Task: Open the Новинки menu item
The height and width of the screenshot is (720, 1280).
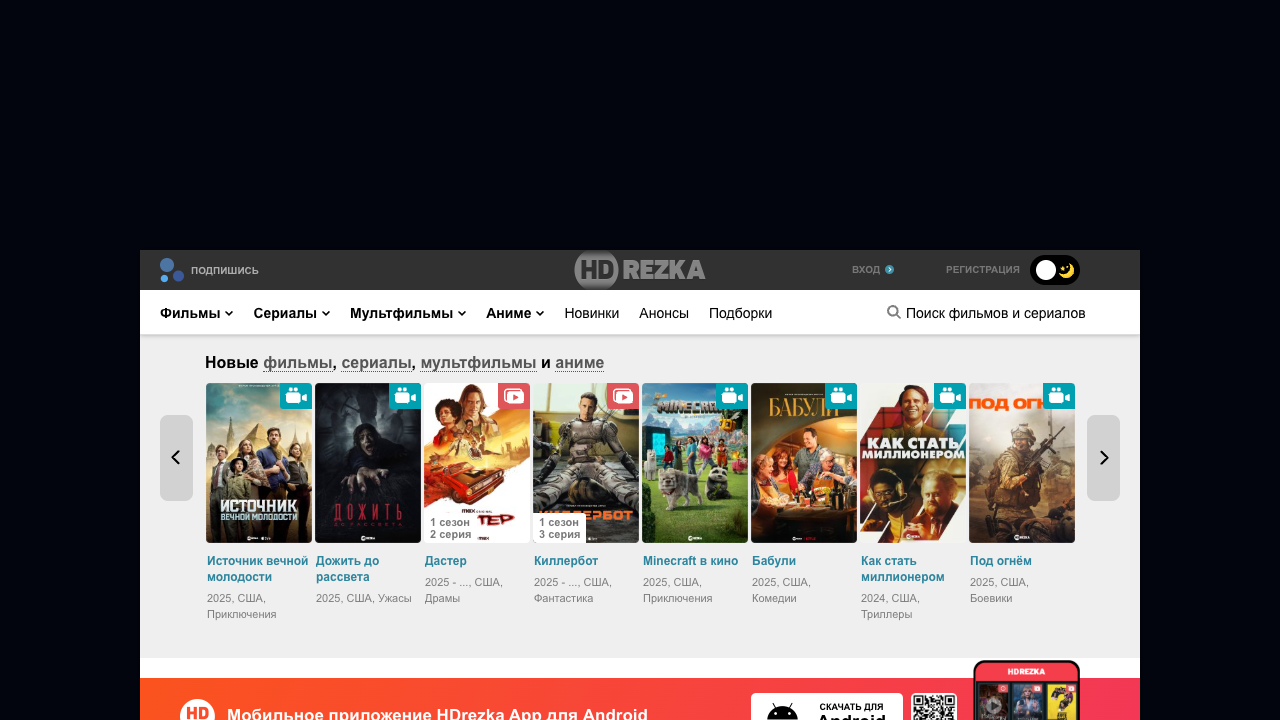Action: (592, 313)
